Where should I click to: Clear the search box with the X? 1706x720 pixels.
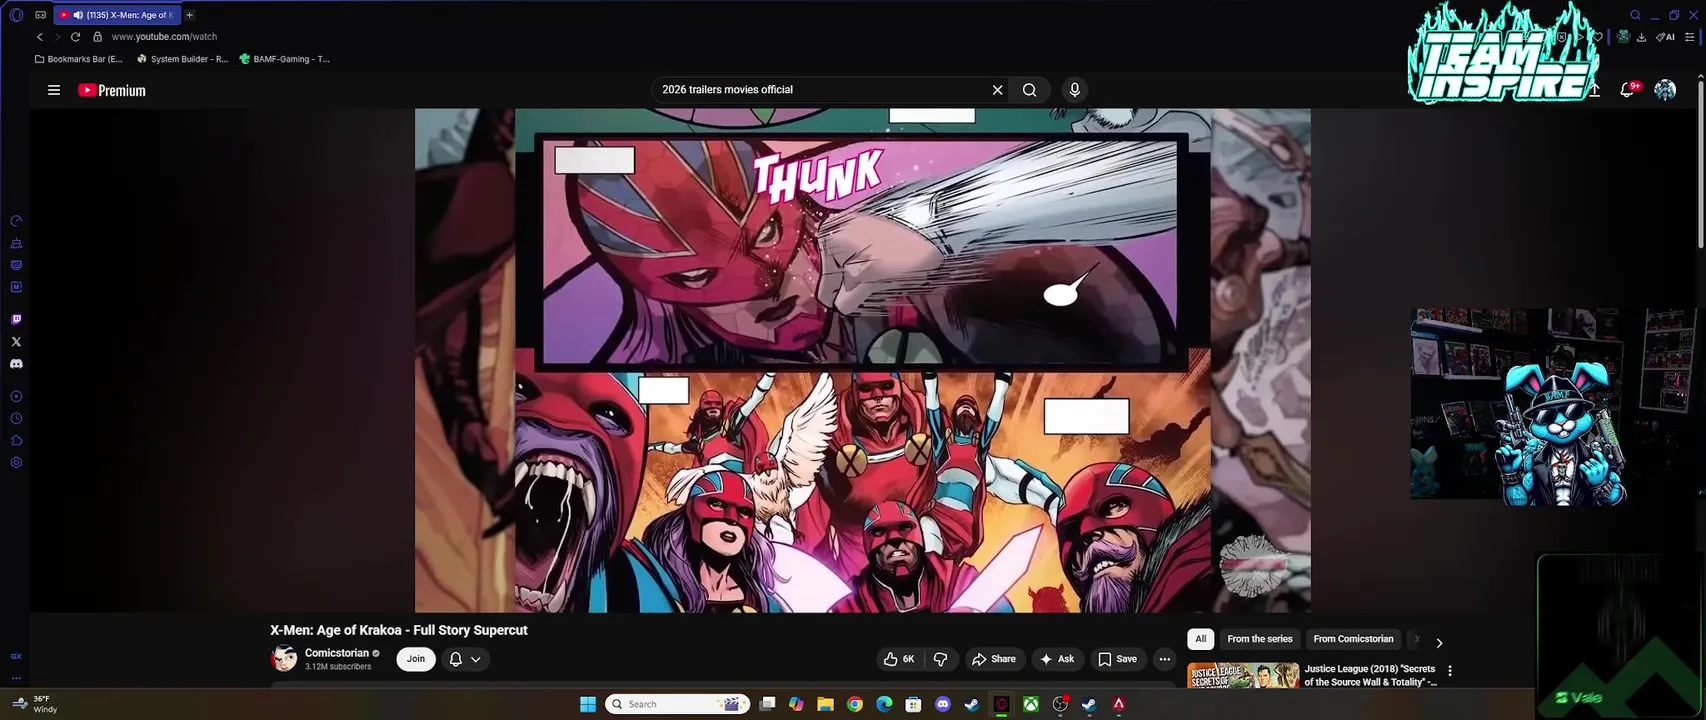point(997,90)
